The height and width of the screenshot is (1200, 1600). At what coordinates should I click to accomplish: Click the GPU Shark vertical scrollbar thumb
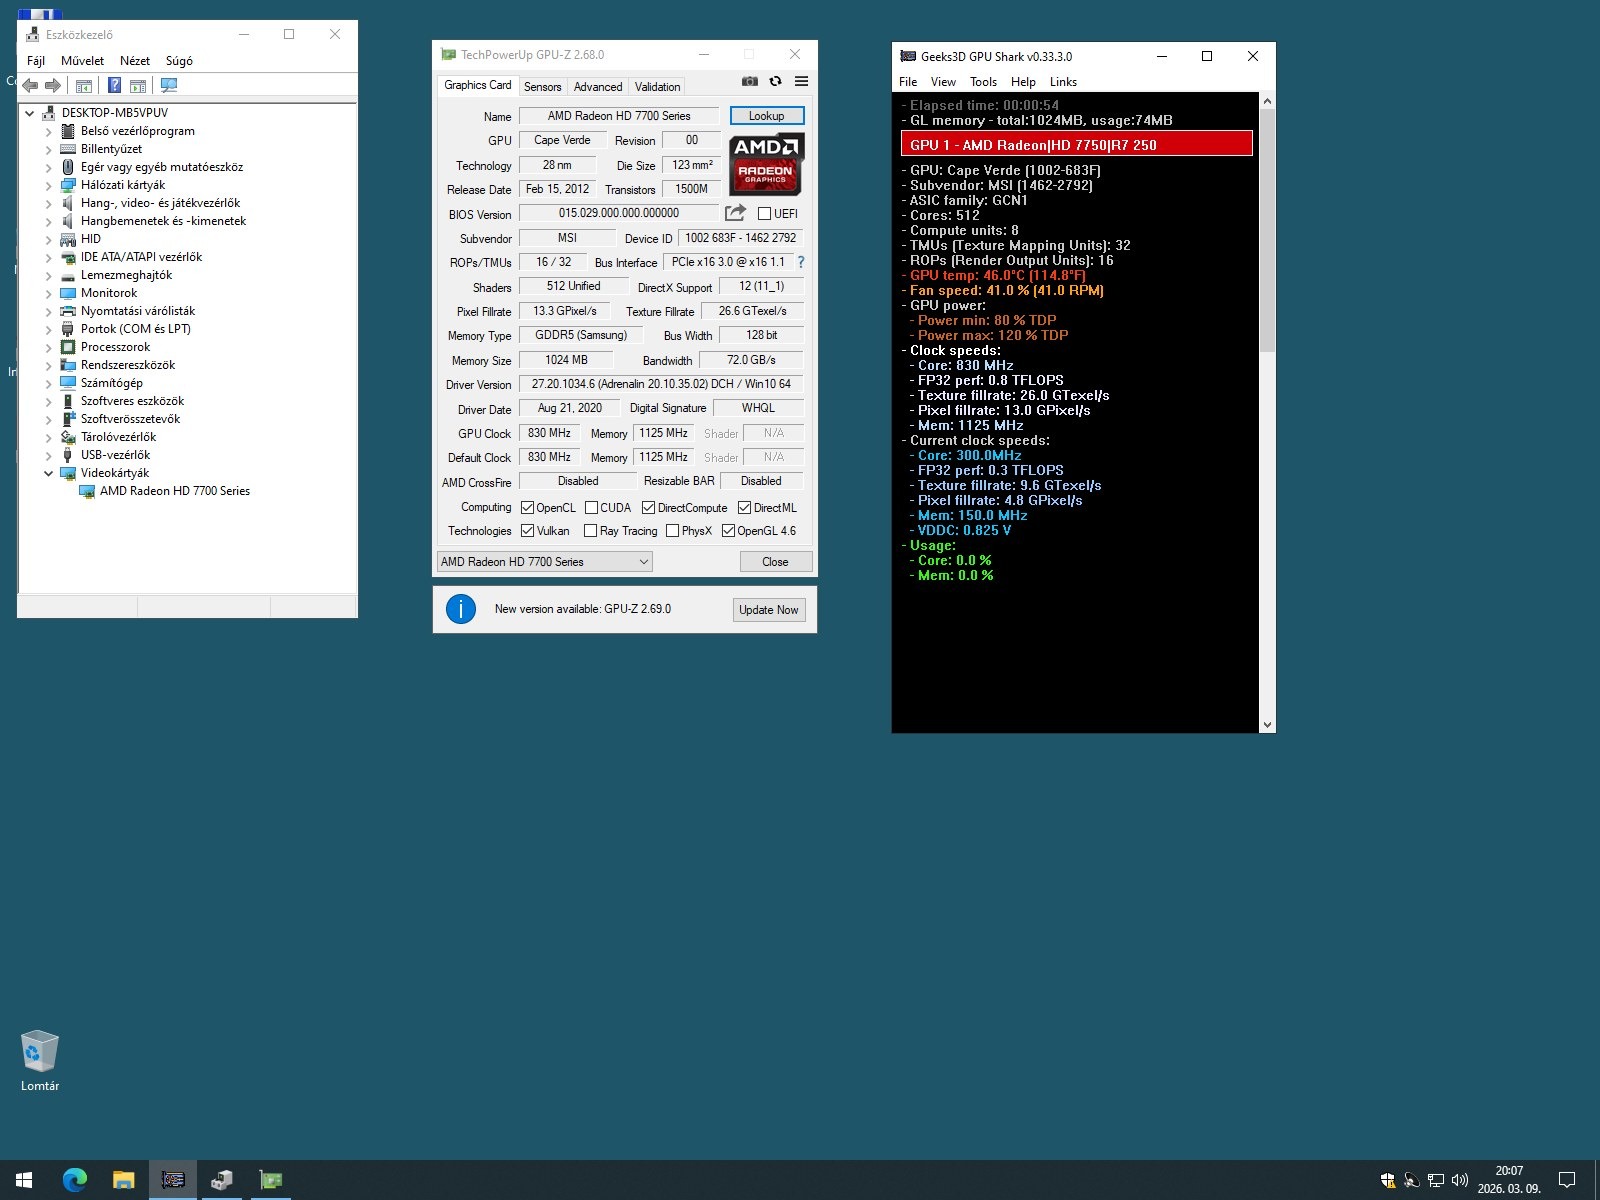tap(1267, 230)
